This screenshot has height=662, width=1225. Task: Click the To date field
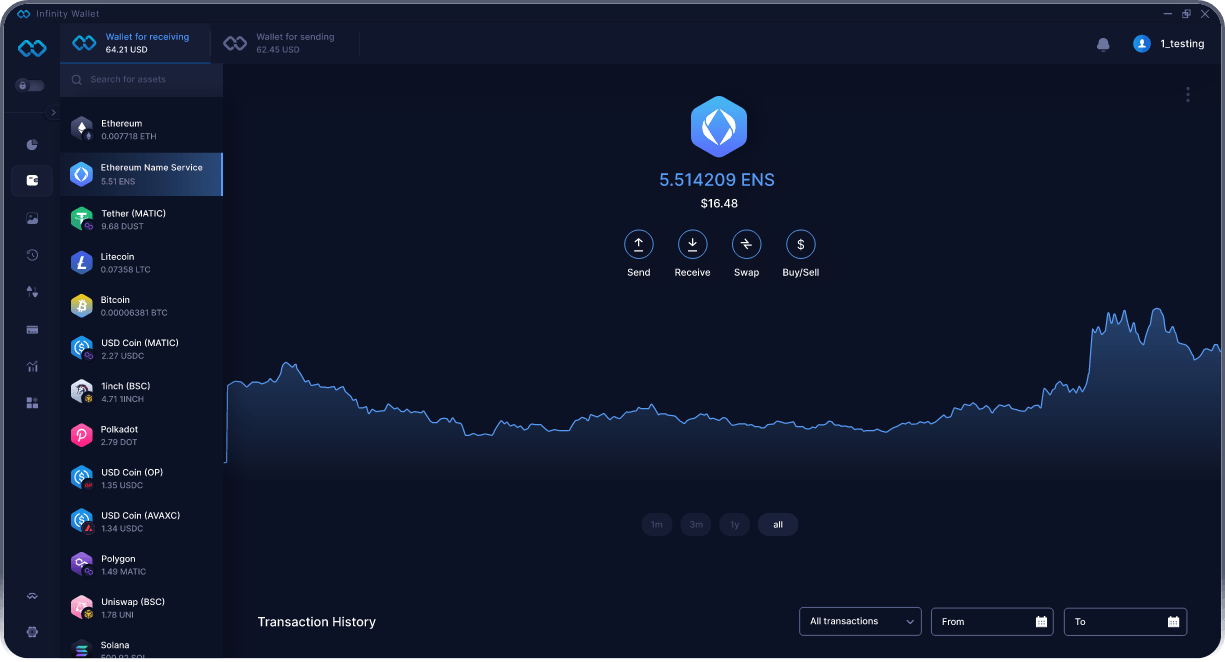point(1125,621)
